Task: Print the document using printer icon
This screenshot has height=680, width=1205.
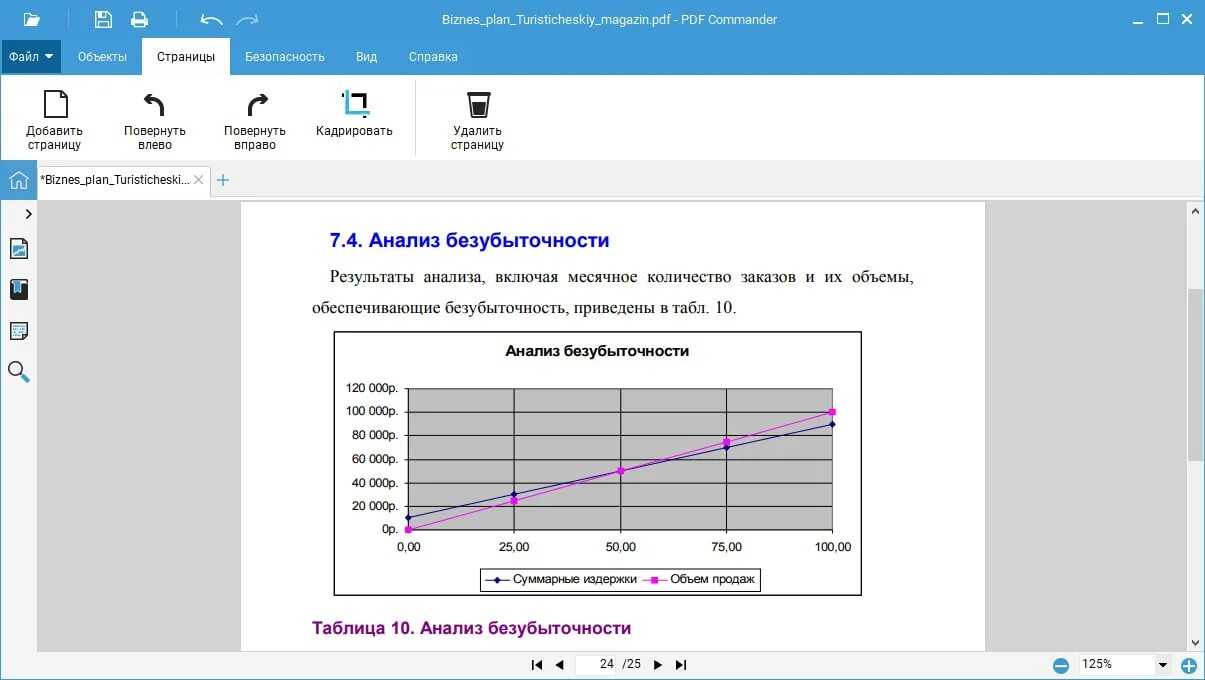Action: click(x=139, y=19)
